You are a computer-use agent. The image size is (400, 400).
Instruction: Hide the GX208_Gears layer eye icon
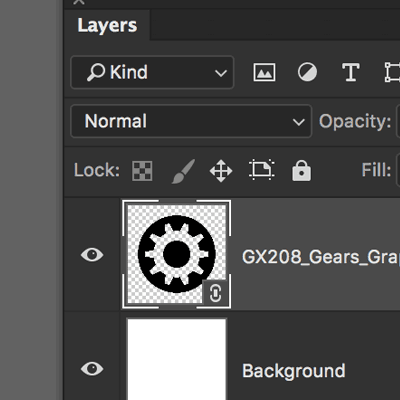[92, 255]
